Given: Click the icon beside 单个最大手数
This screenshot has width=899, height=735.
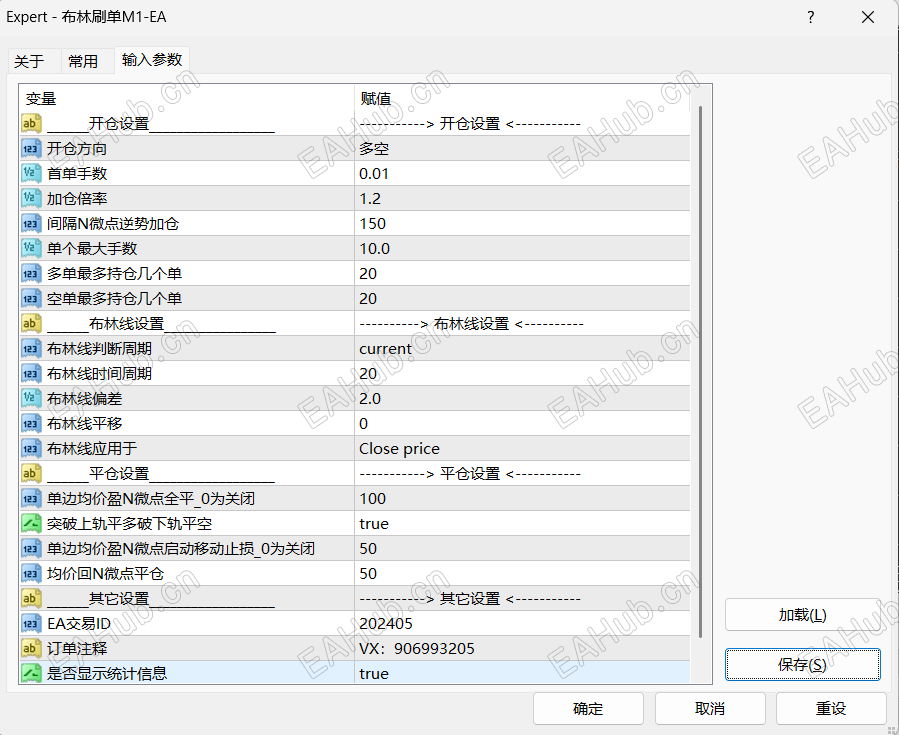Looking at the screenshot, I should pyautogui.click(x=31, y=248).
